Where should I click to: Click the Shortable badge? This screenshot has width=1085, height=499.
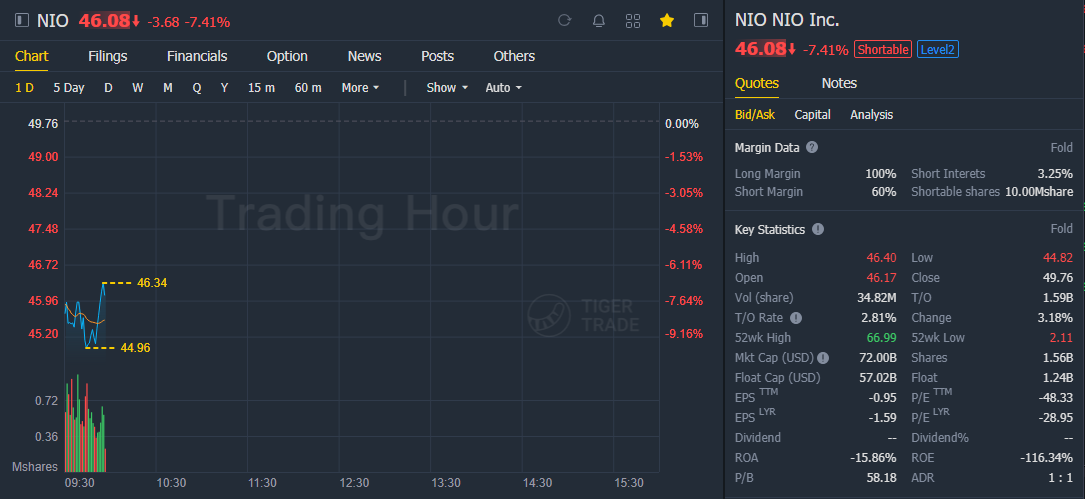click(x=883, y=49)
